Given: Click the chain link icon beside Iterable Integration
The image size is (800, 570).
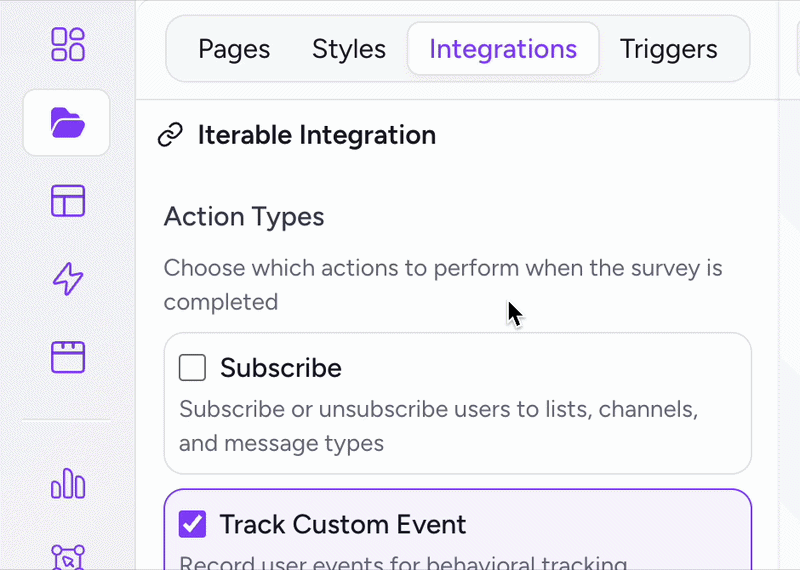Looking at the screenshot, I should click(170, 135).
